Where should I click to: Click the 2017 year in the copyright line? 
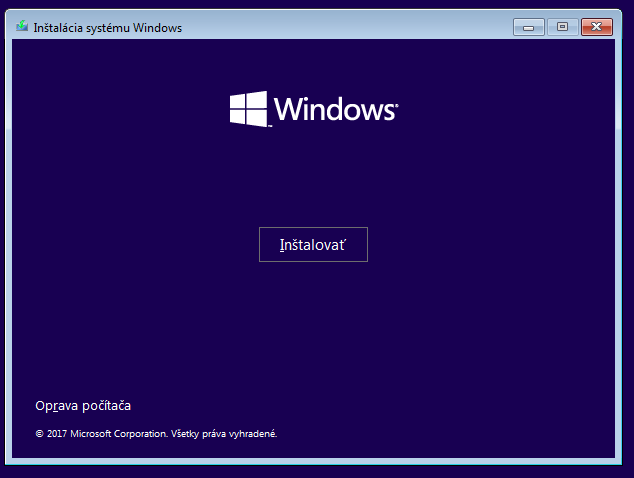58,434
